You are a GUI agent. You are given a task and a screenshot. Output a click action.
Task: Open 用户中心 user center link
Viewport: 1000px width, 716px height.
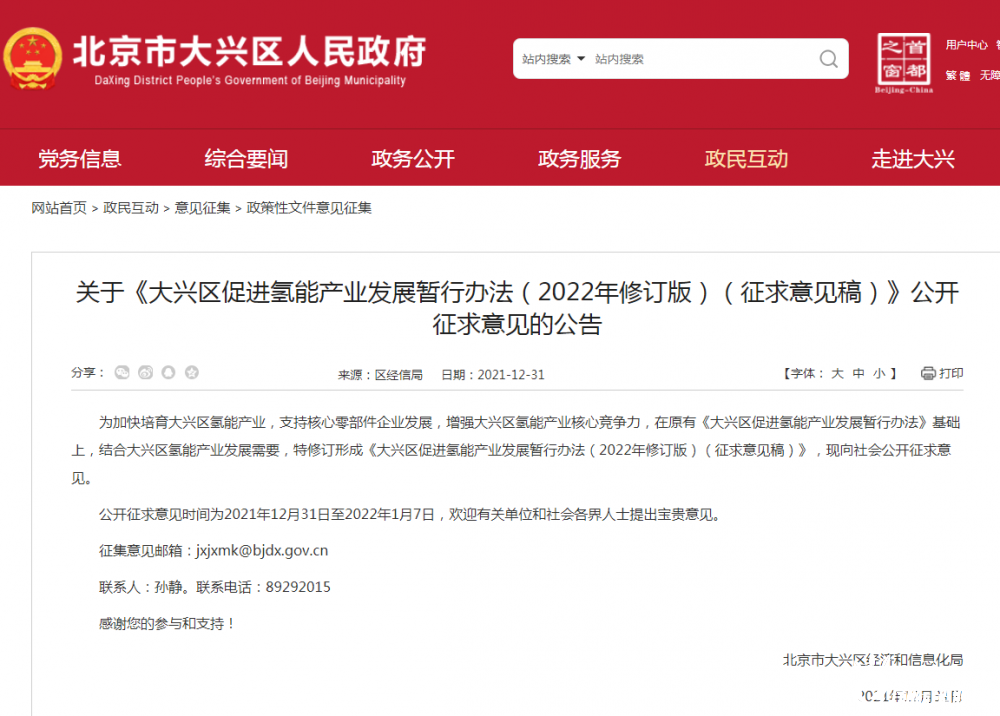click(x=966, y=45)
